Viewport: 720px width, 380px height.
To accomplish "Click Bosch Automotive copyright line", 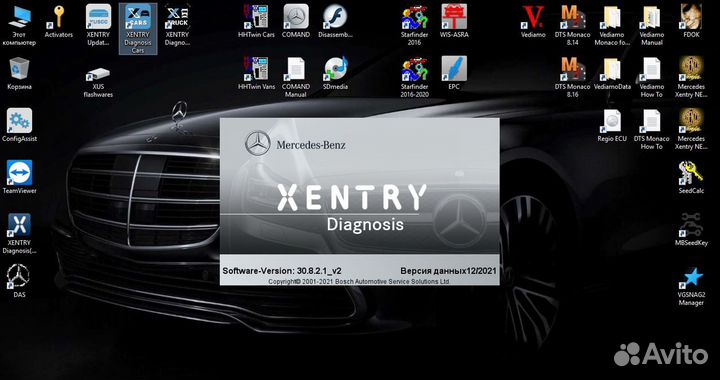I will [x=359, y=281].
